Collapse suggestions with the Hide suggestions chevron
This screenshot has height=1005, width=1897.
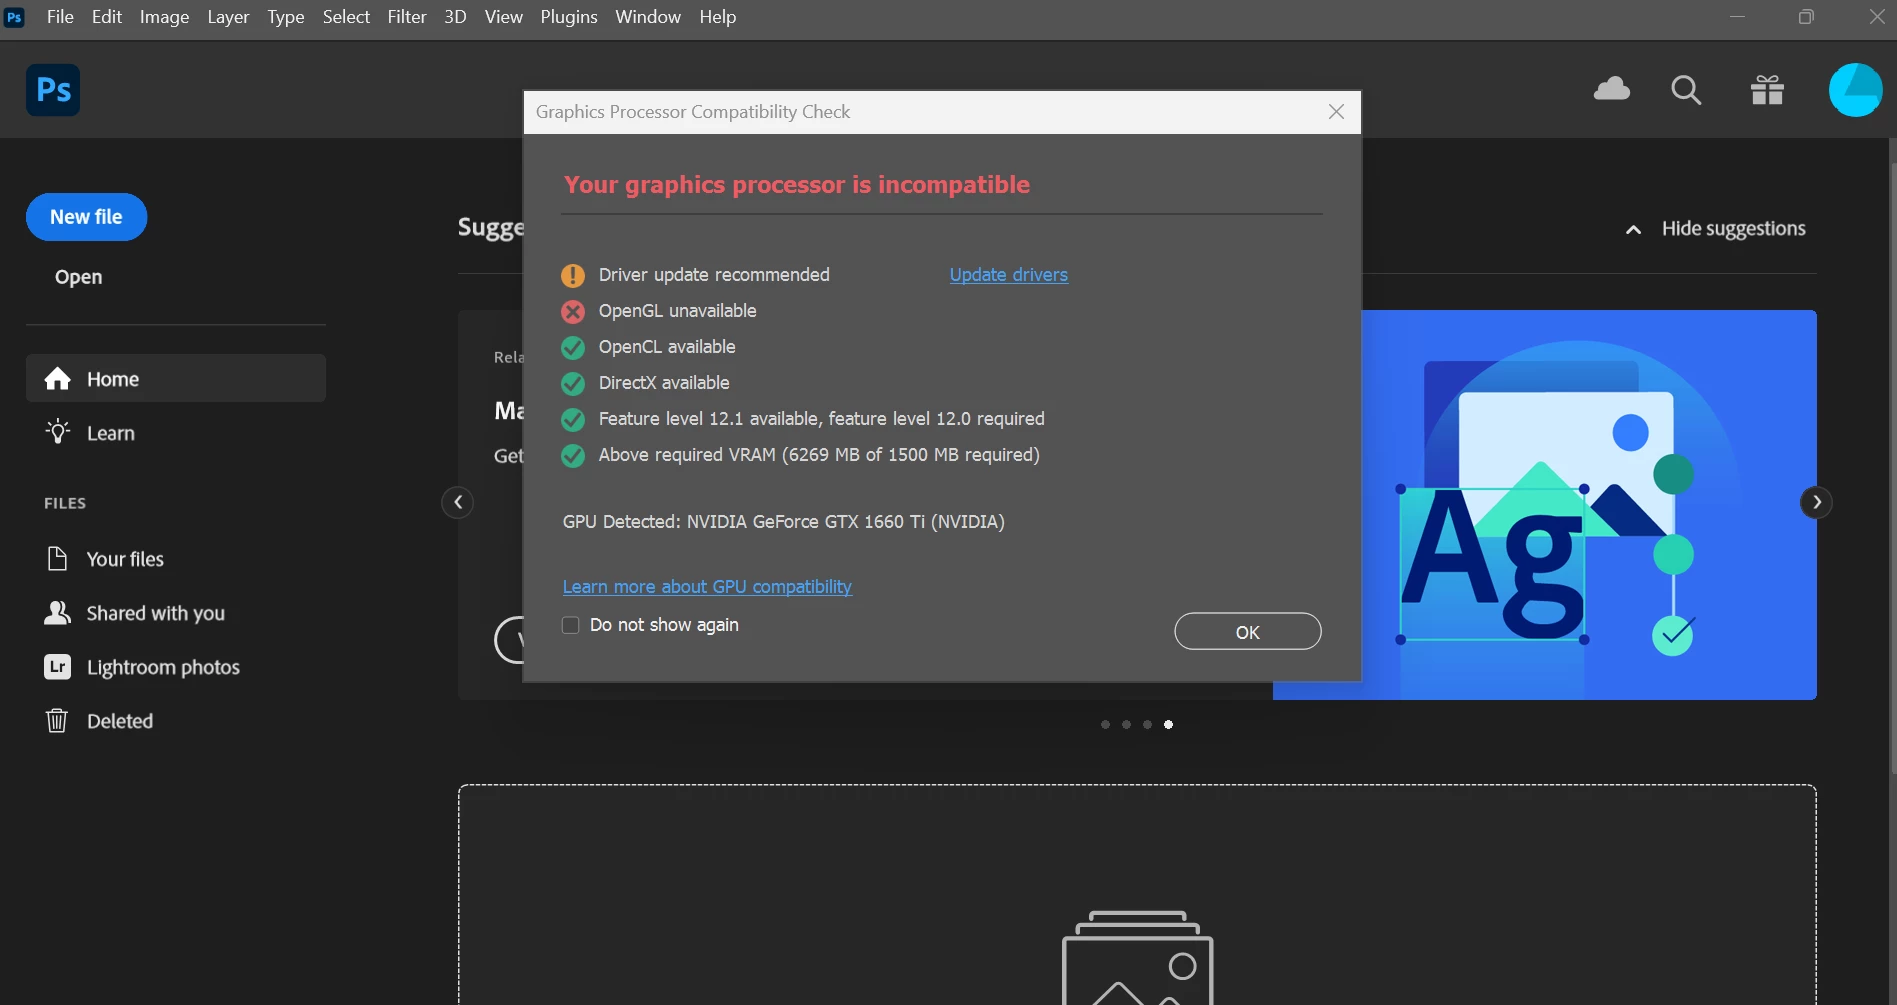point(1633,230)
